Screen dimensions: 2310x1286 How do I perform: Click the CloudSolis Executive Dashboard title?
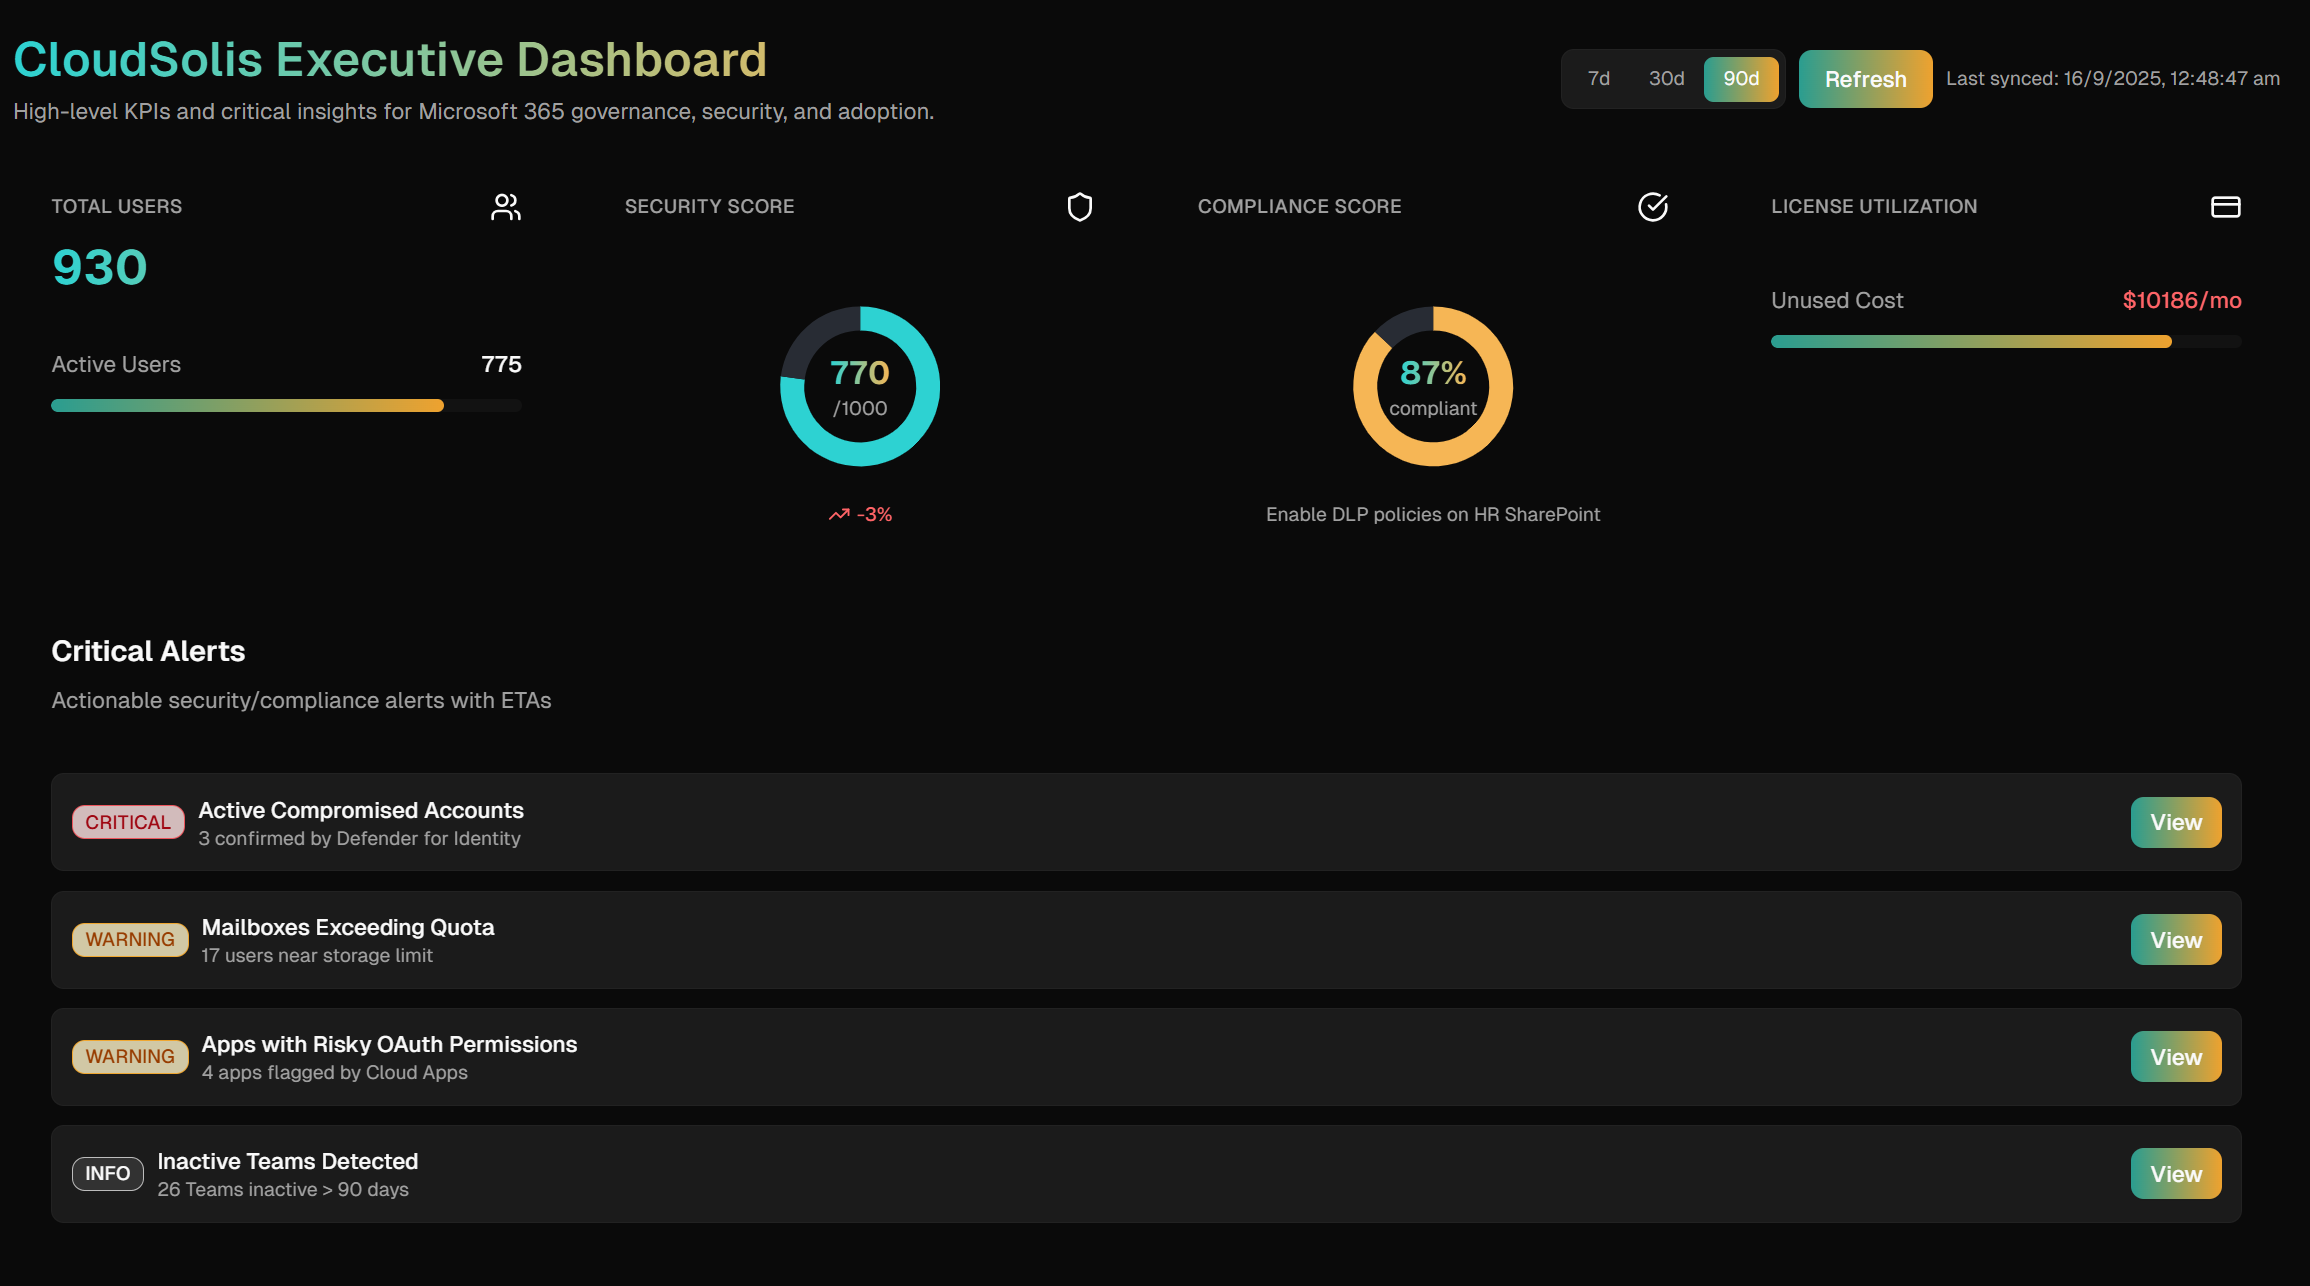point(390,59)
